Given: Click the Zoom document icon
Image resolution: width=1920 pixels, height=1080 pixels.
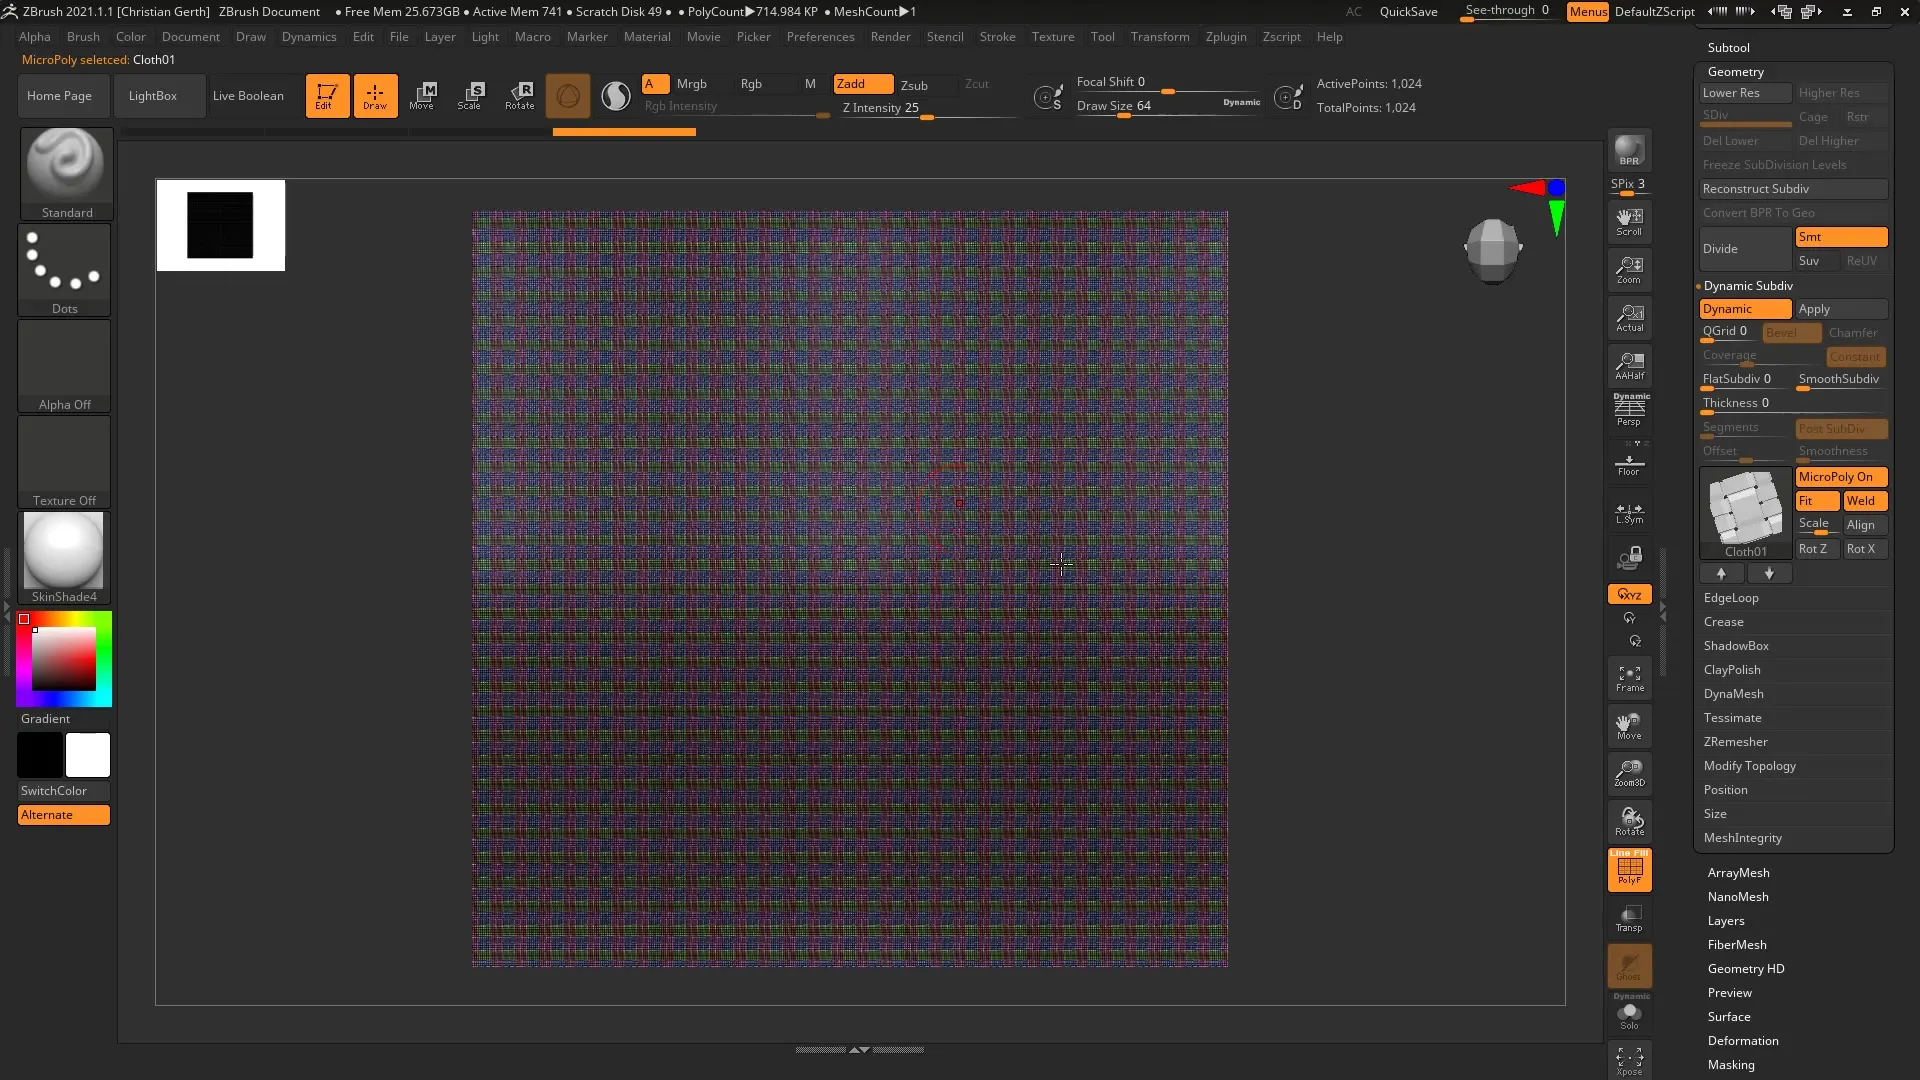Looking at the screenshot, I should click(x=1629, y=269).
